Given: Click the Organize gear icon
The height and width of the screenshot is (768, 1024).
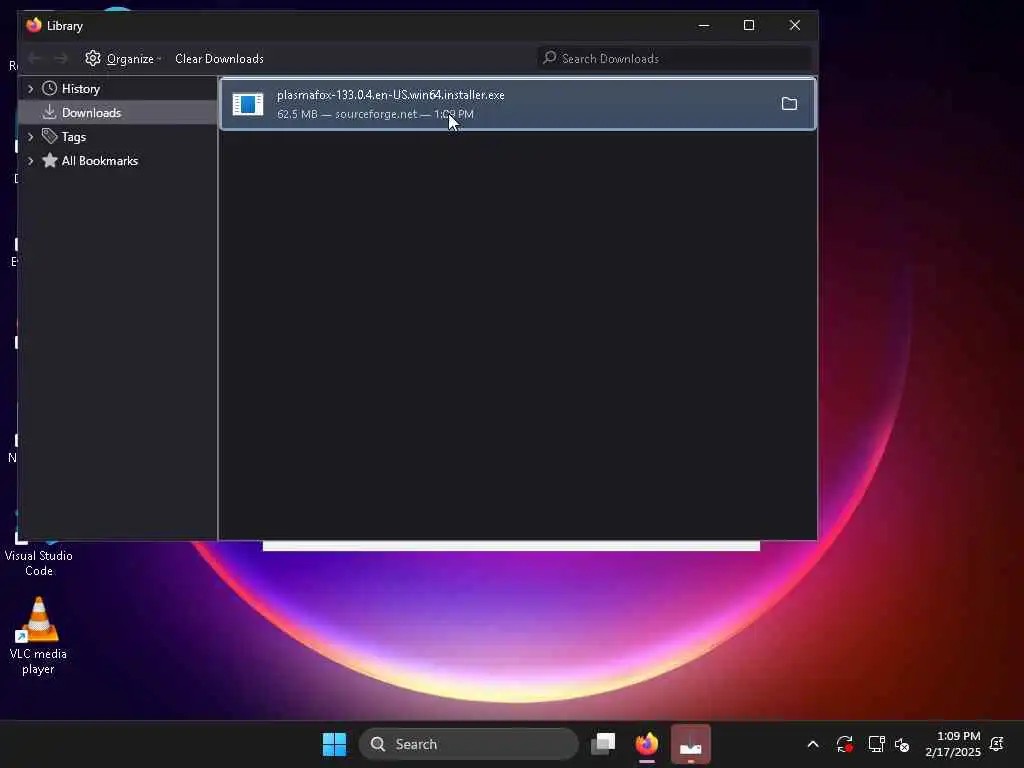Looking at the screenshot, I should pos(93,58).
